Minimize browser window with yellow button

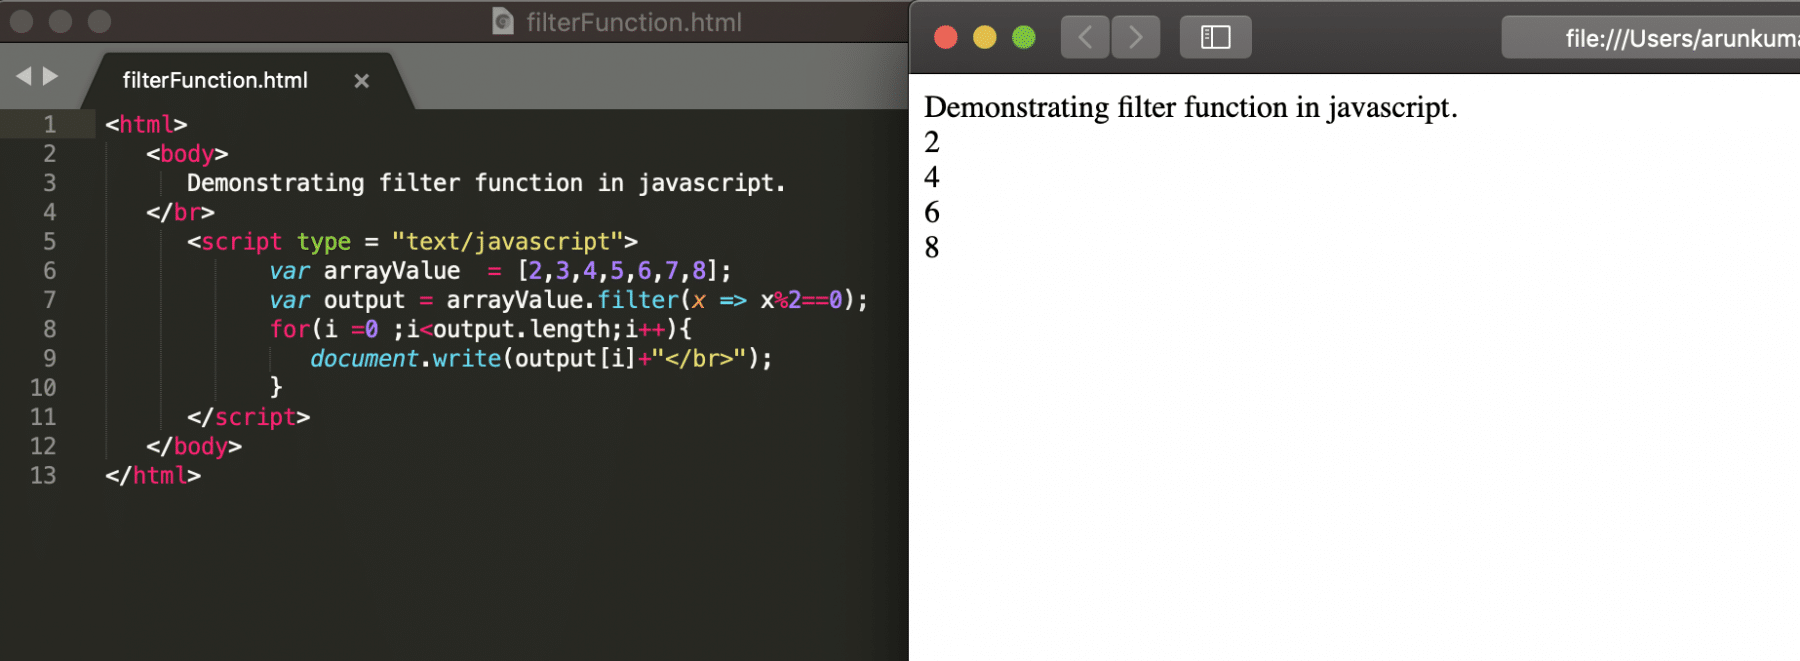984,38
